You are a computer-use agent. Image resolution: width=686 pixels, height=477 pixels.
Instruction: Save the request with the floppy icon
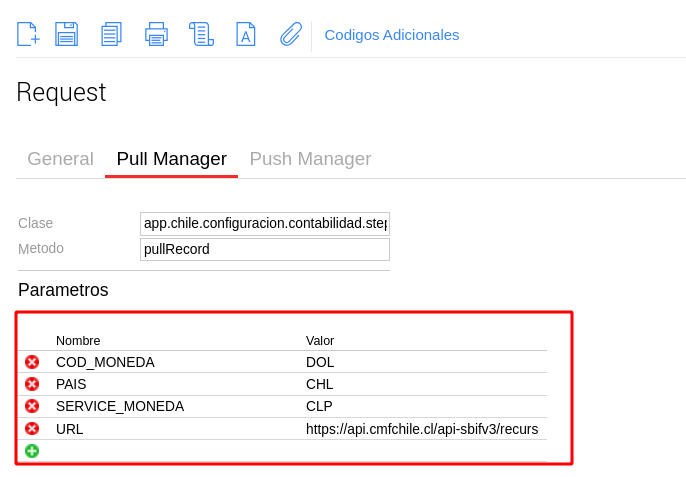pos(66,34)
